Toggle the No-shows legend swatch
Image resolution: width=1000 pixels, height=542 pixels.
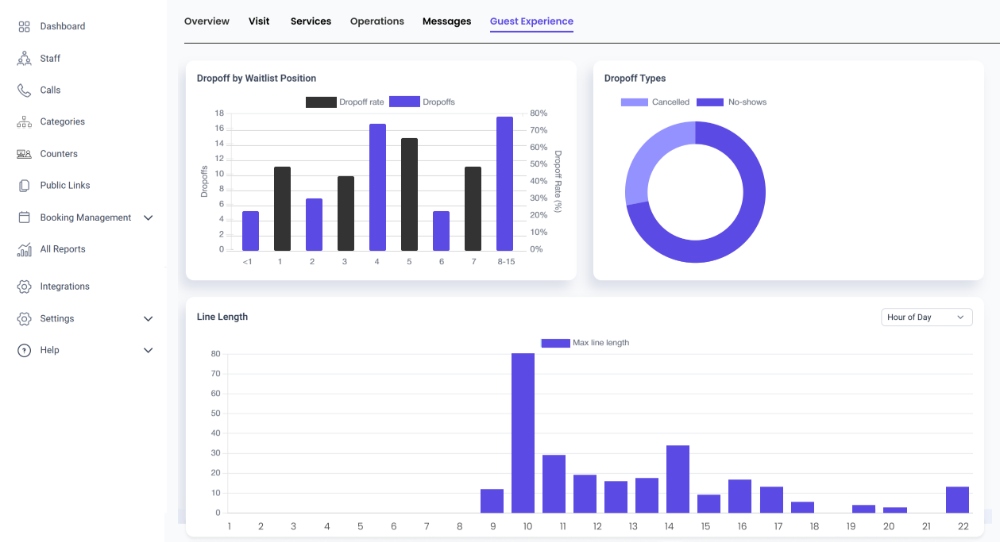(x=710, y=102)
